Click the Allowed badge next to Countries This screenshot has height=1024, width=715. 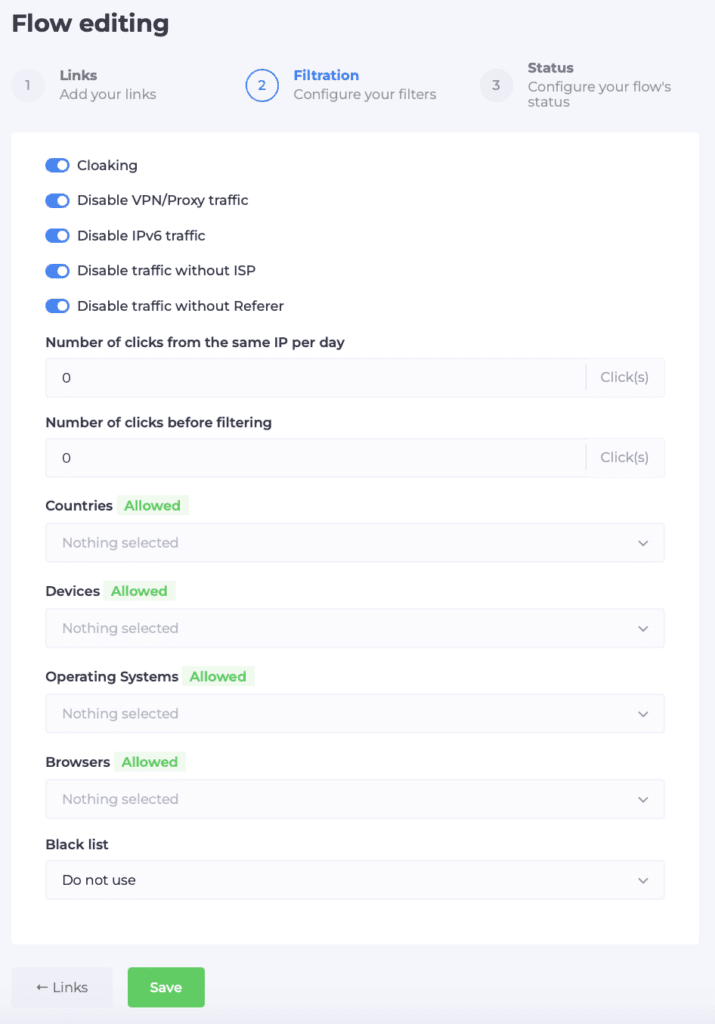click(152, 505)
